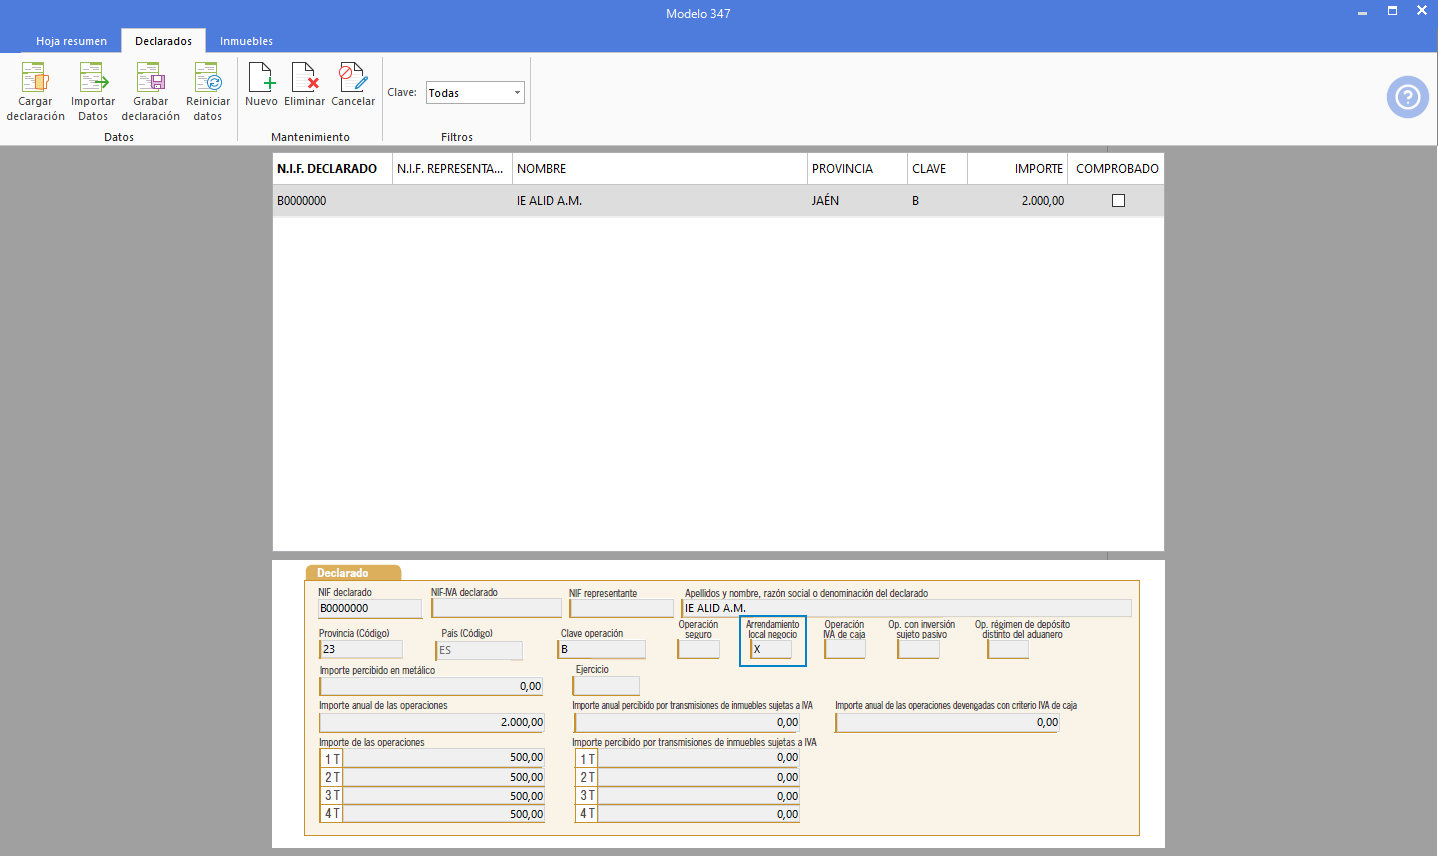
Task: Click Importe anual IVA de caja field
Action: click(x=947, y=722)
